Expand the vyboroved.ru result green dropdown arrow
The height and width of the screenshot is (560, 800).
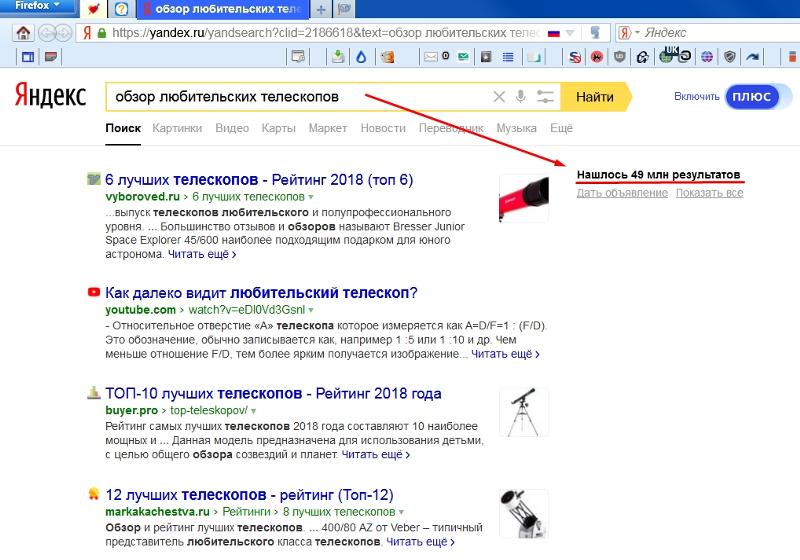click(x=311, y=197)
